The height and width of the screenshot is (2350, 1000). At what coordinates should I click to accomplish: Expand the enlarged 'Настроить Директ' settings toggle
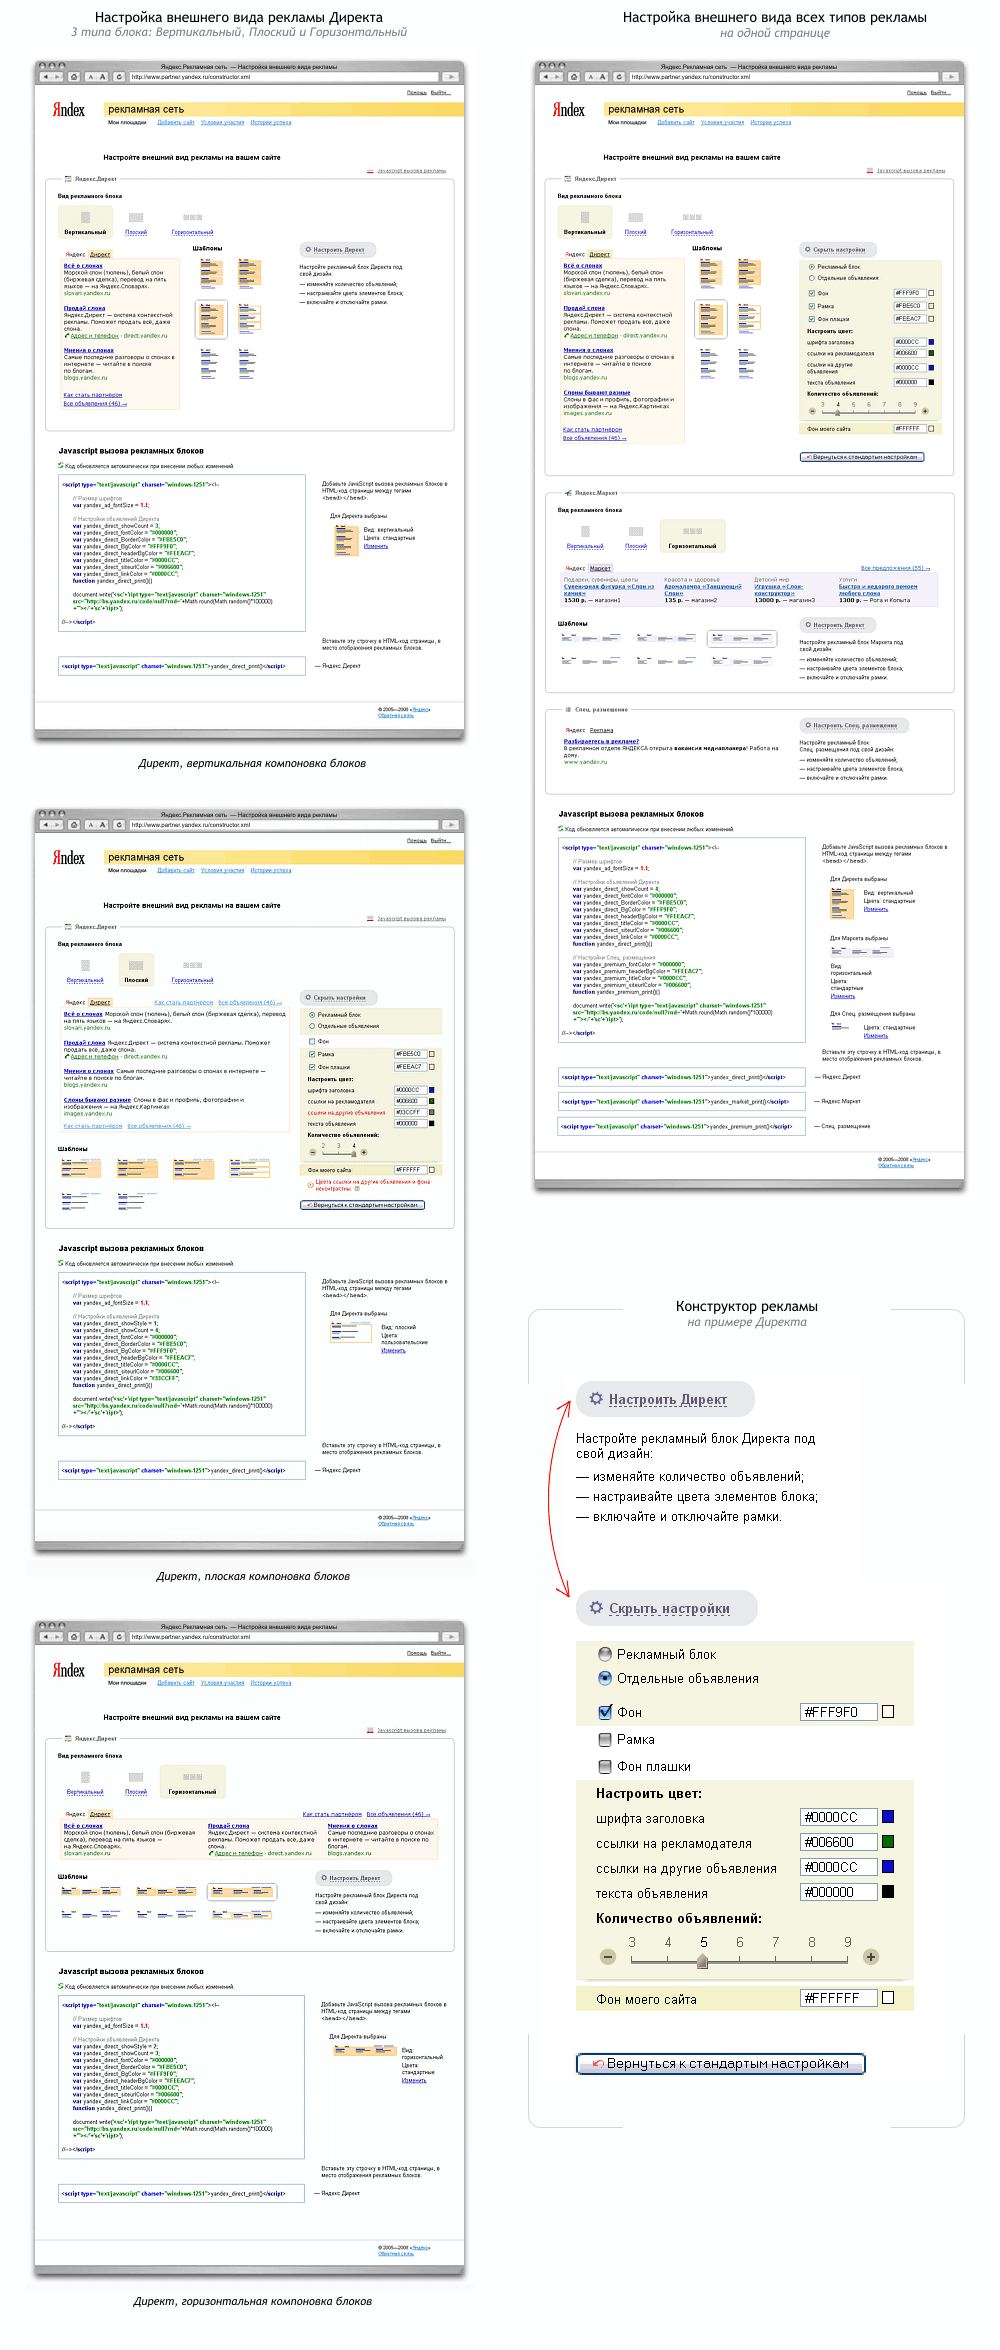666,1400
